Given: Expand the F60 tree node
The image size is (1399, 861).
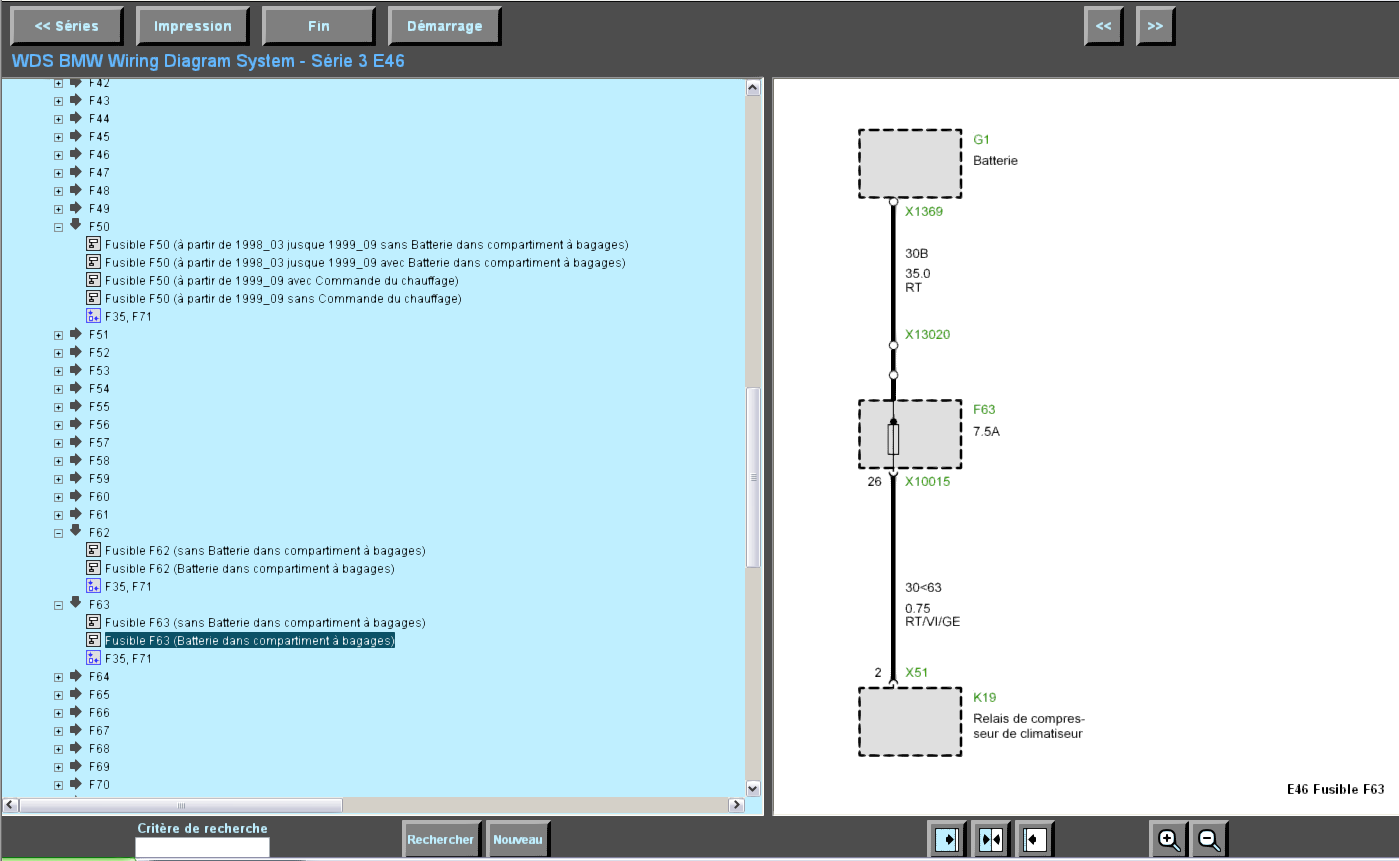Looking at the screenshot, I should pos(58,497).
